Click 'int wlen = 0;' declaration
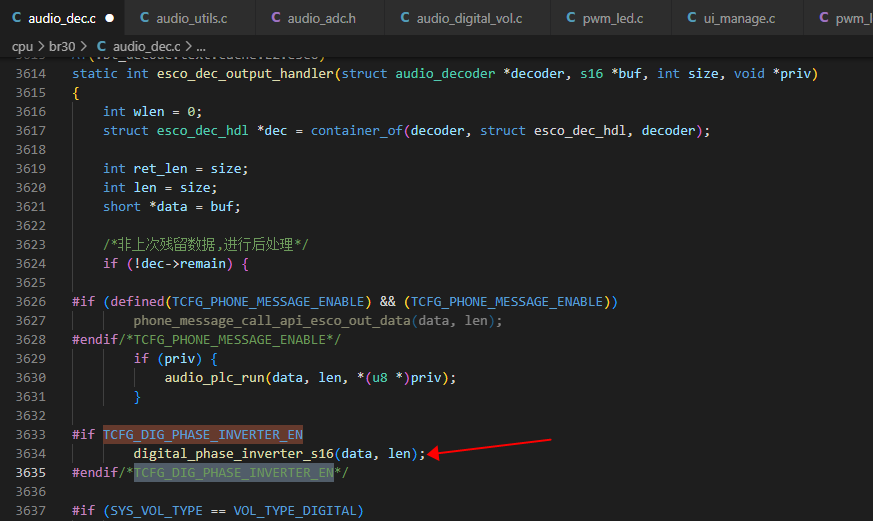873x521 pixels. pos(153,111)
